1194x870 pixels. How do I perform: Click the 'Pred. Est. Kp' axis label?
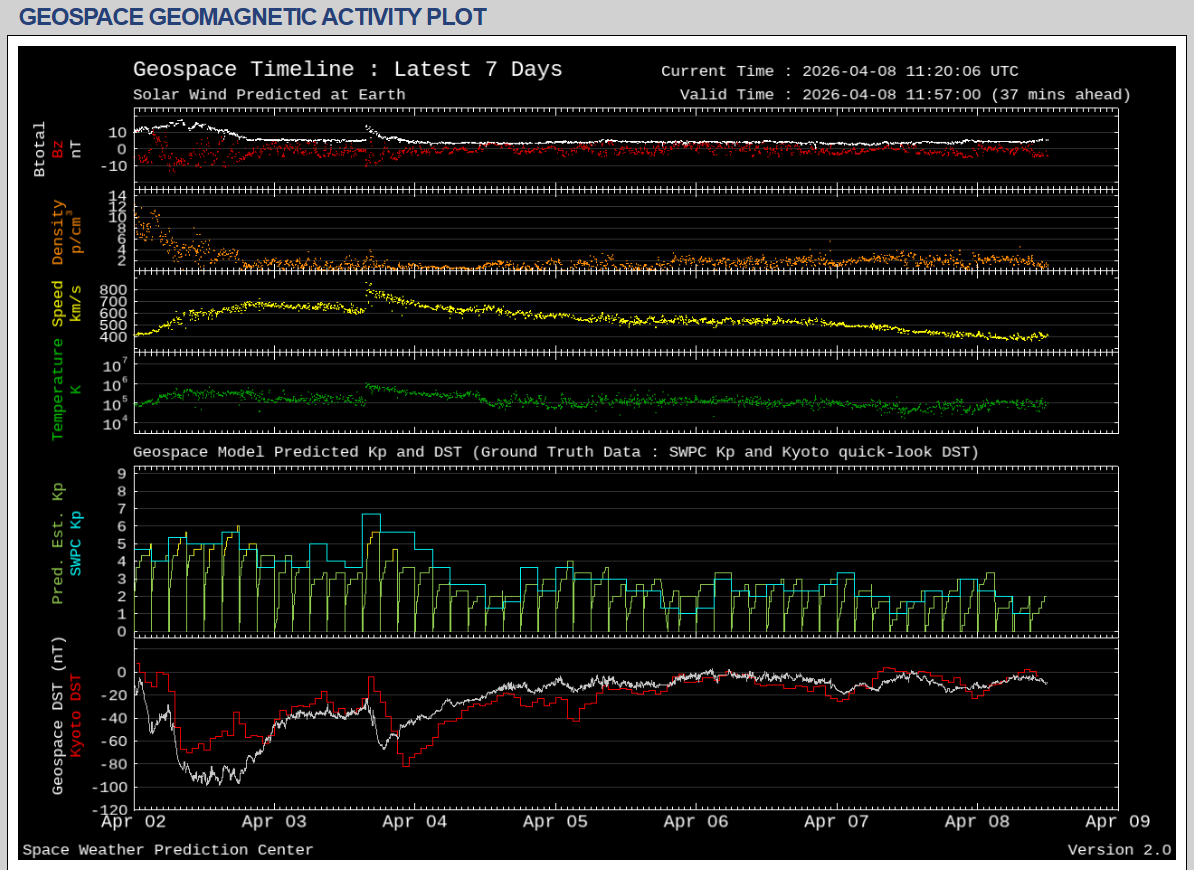tap(58, 544)
